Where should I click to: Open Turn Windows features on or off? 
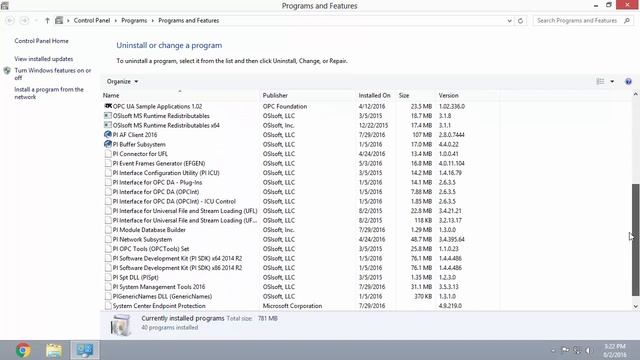(x=53, y=74)
